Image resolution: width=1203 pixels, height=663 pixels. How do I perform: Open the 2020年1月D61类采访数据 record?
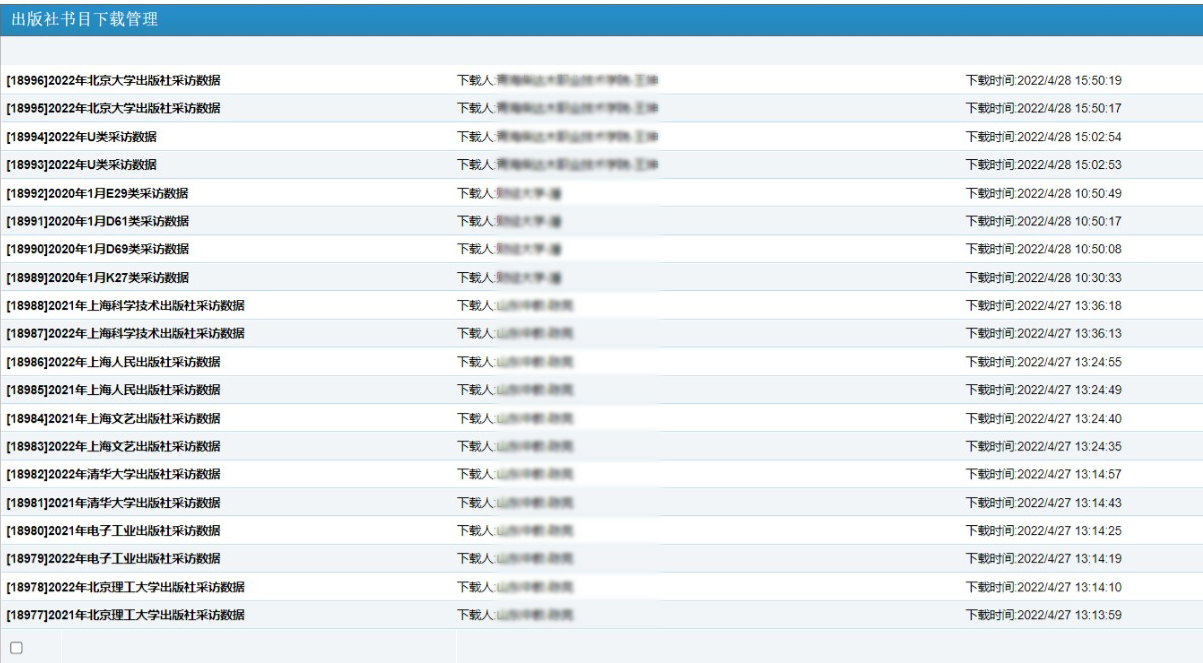pos(97,221)
